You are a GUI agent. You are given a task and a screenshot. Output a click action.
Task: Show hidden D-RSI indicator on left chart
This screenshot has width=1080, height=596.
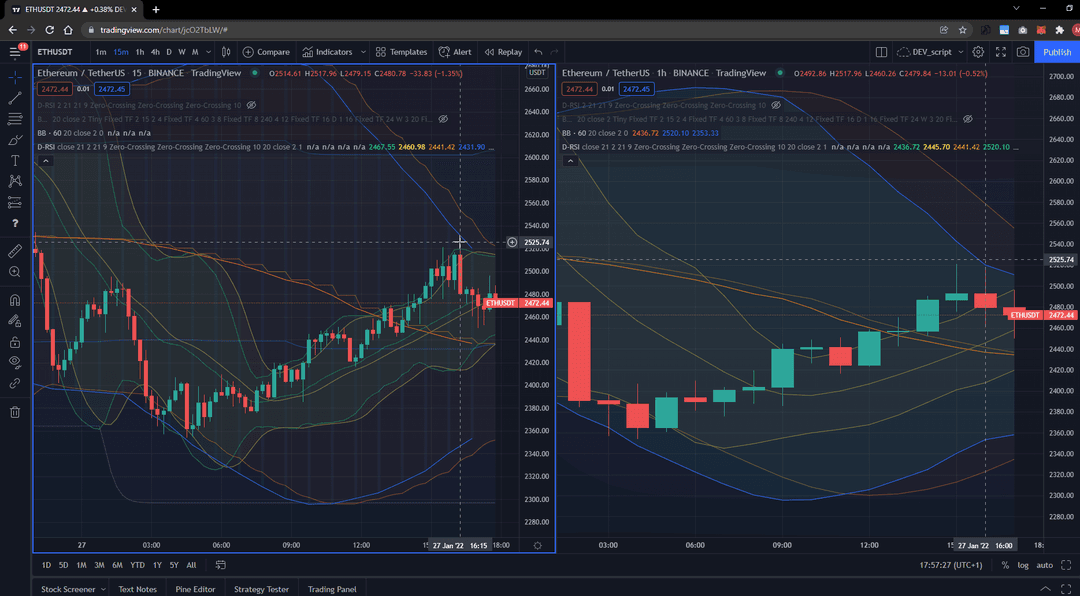[251, 105]
